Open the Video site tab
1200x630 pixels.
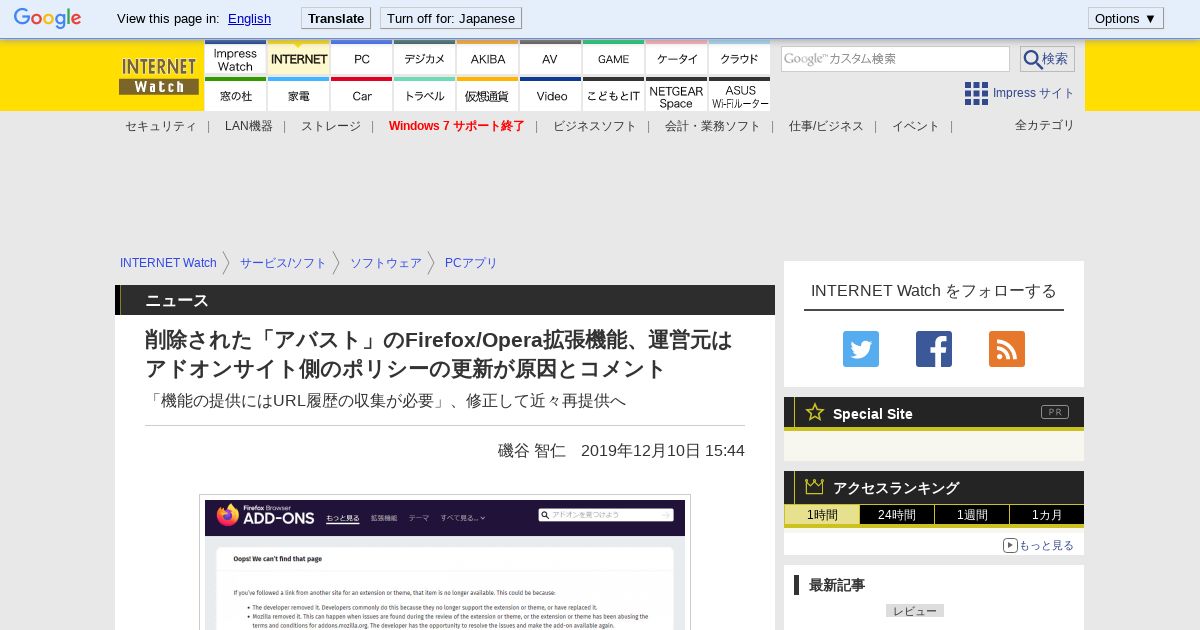coord(550,95)
